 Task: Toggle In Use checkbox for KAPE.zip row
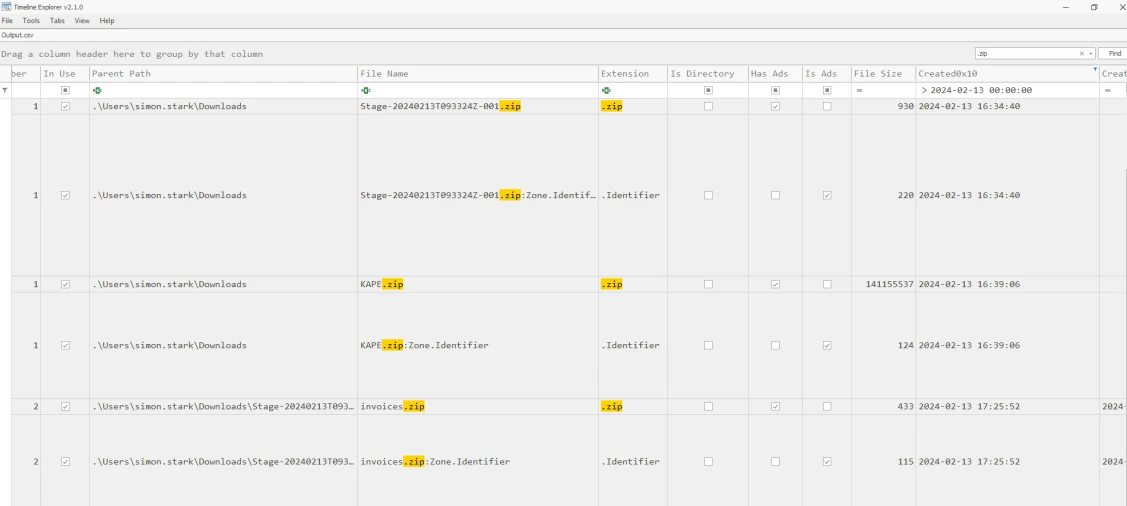click(65, 284)
